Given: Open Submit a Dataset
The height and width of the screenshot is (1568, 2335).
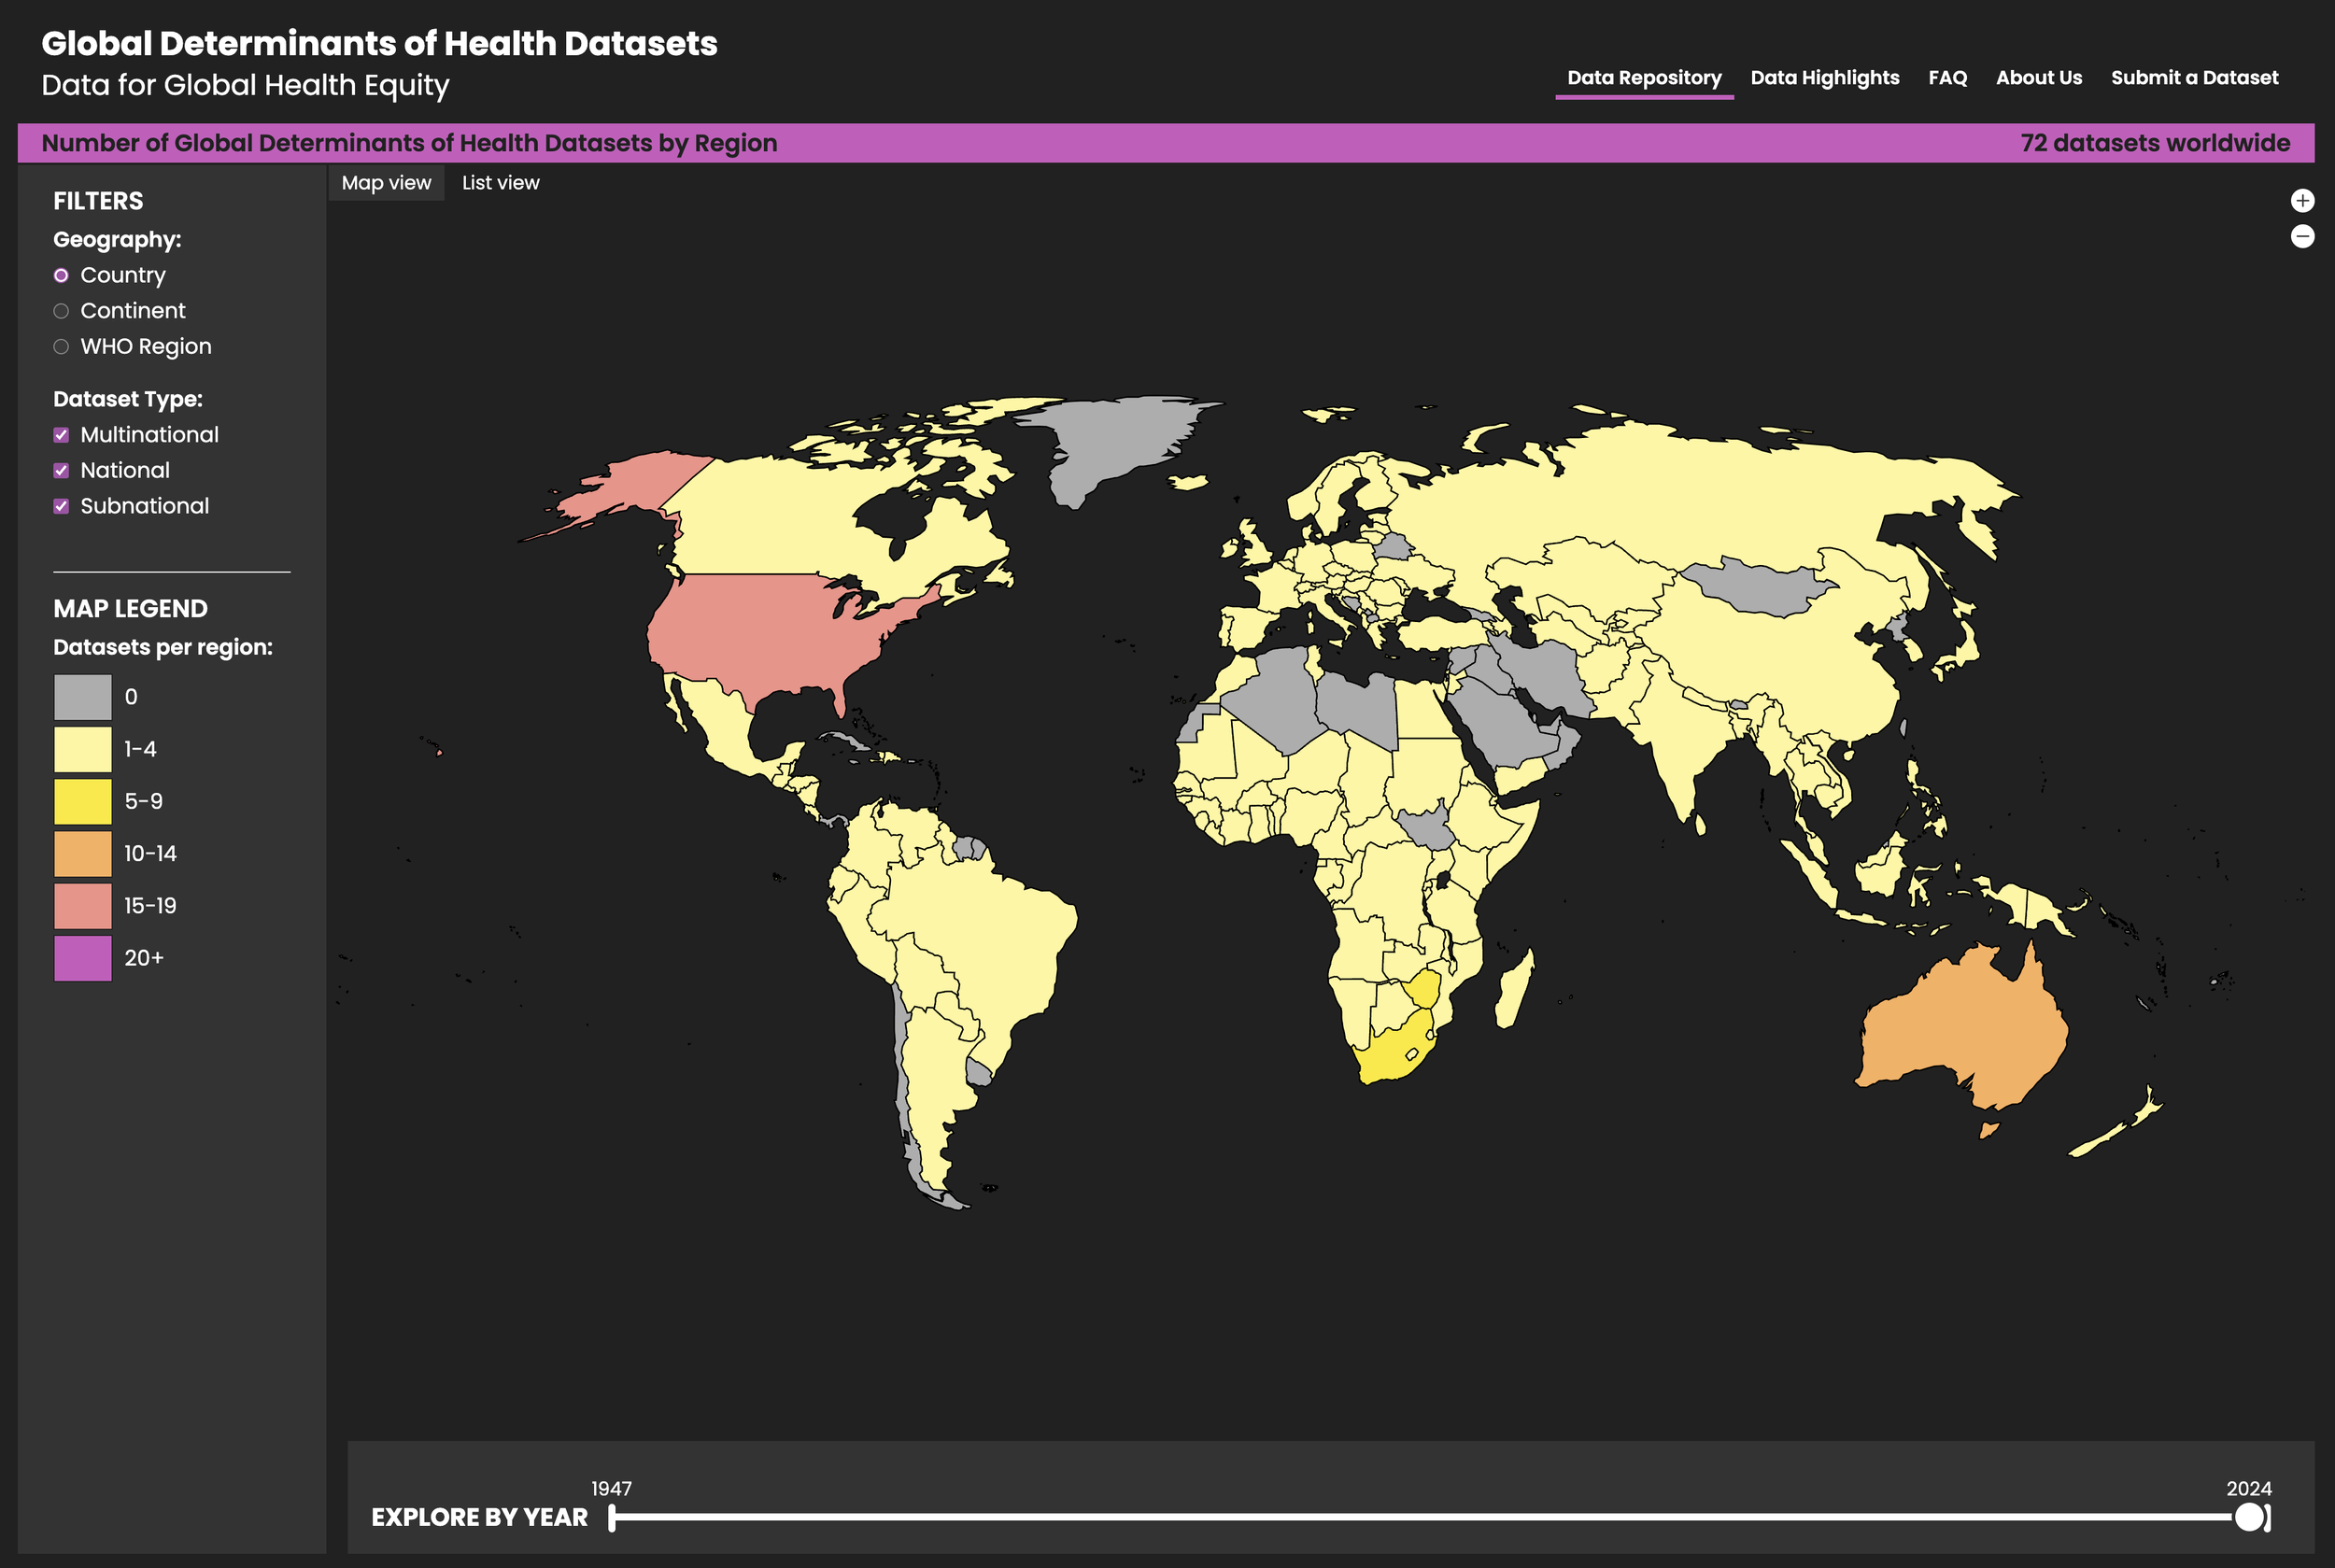Looking at the screenshot, I should [x=2195, y=77].
